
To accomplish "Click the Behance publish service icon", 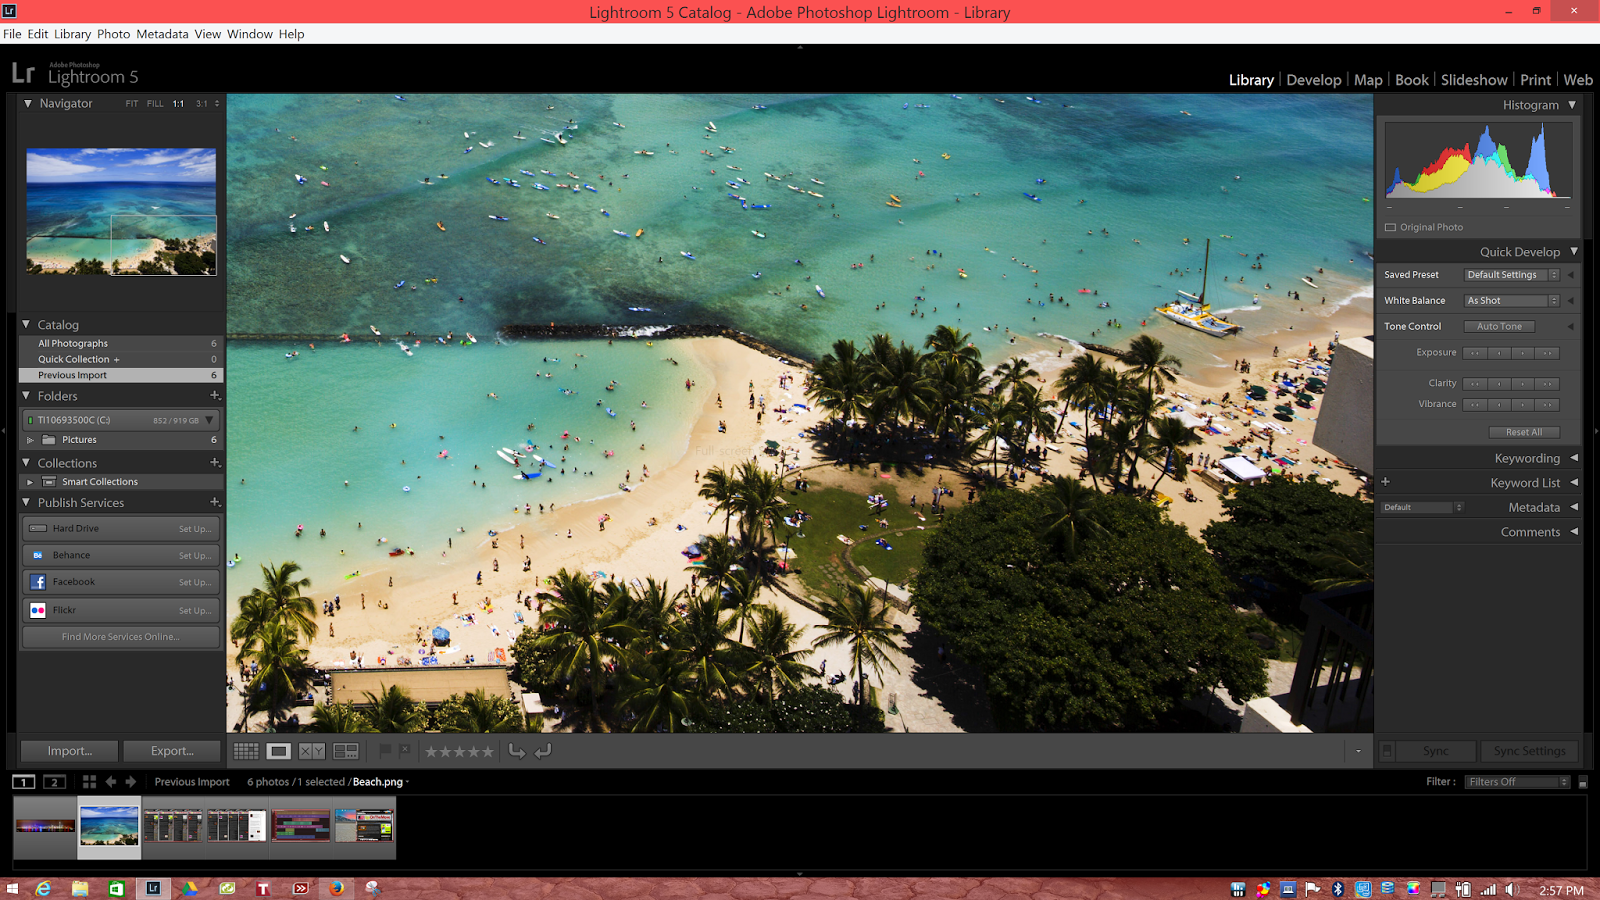I will point(38,555).
